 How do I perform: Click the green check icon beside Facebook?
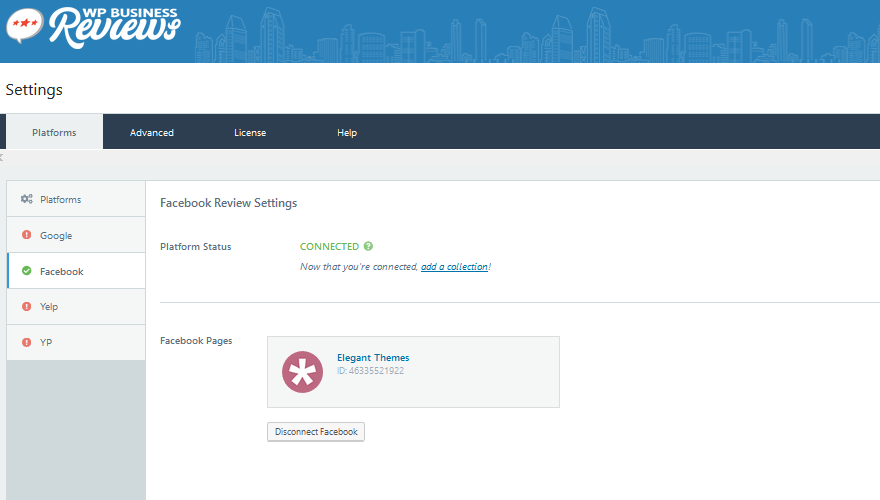(x=26, y=270)
